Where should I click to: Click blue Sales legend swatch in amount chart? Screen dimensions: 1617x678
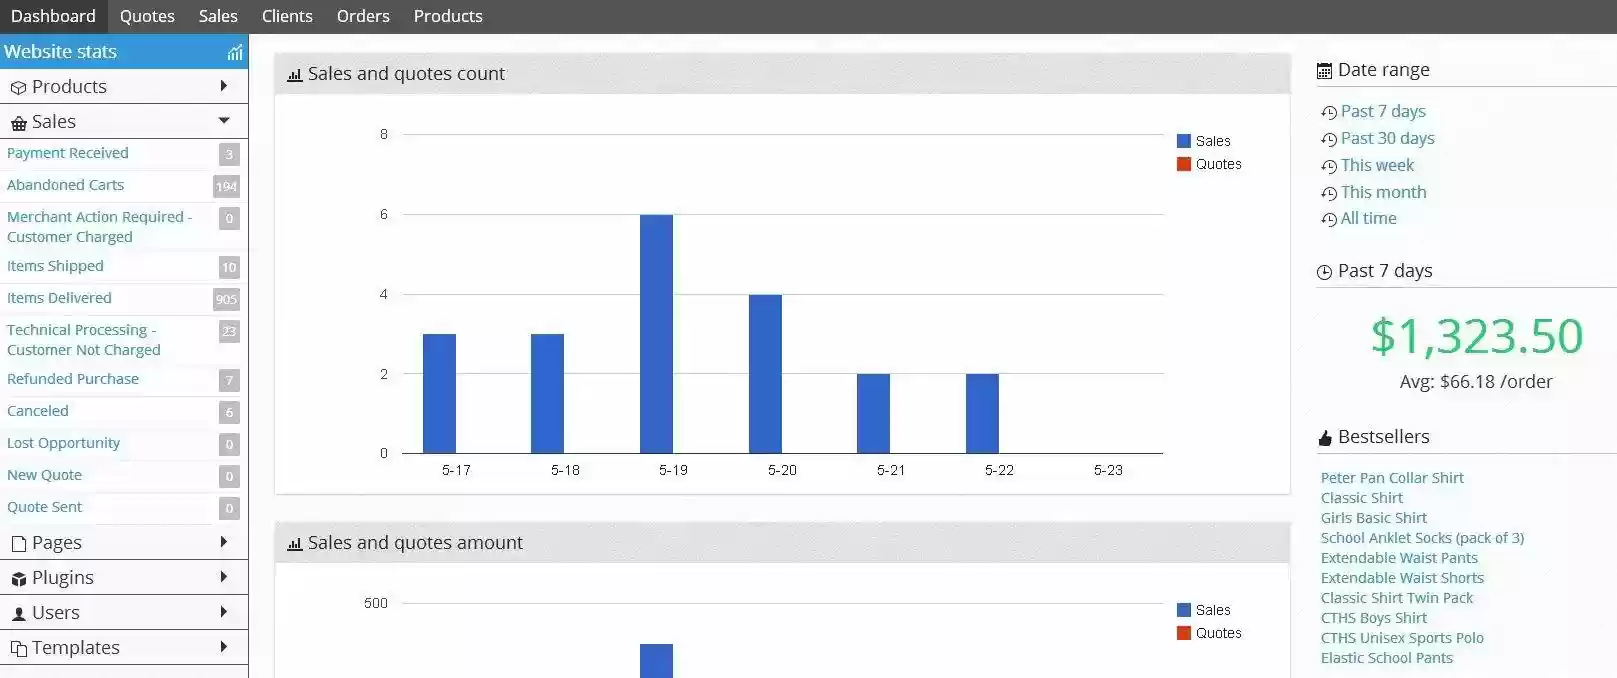click(x=1184, y=610)
